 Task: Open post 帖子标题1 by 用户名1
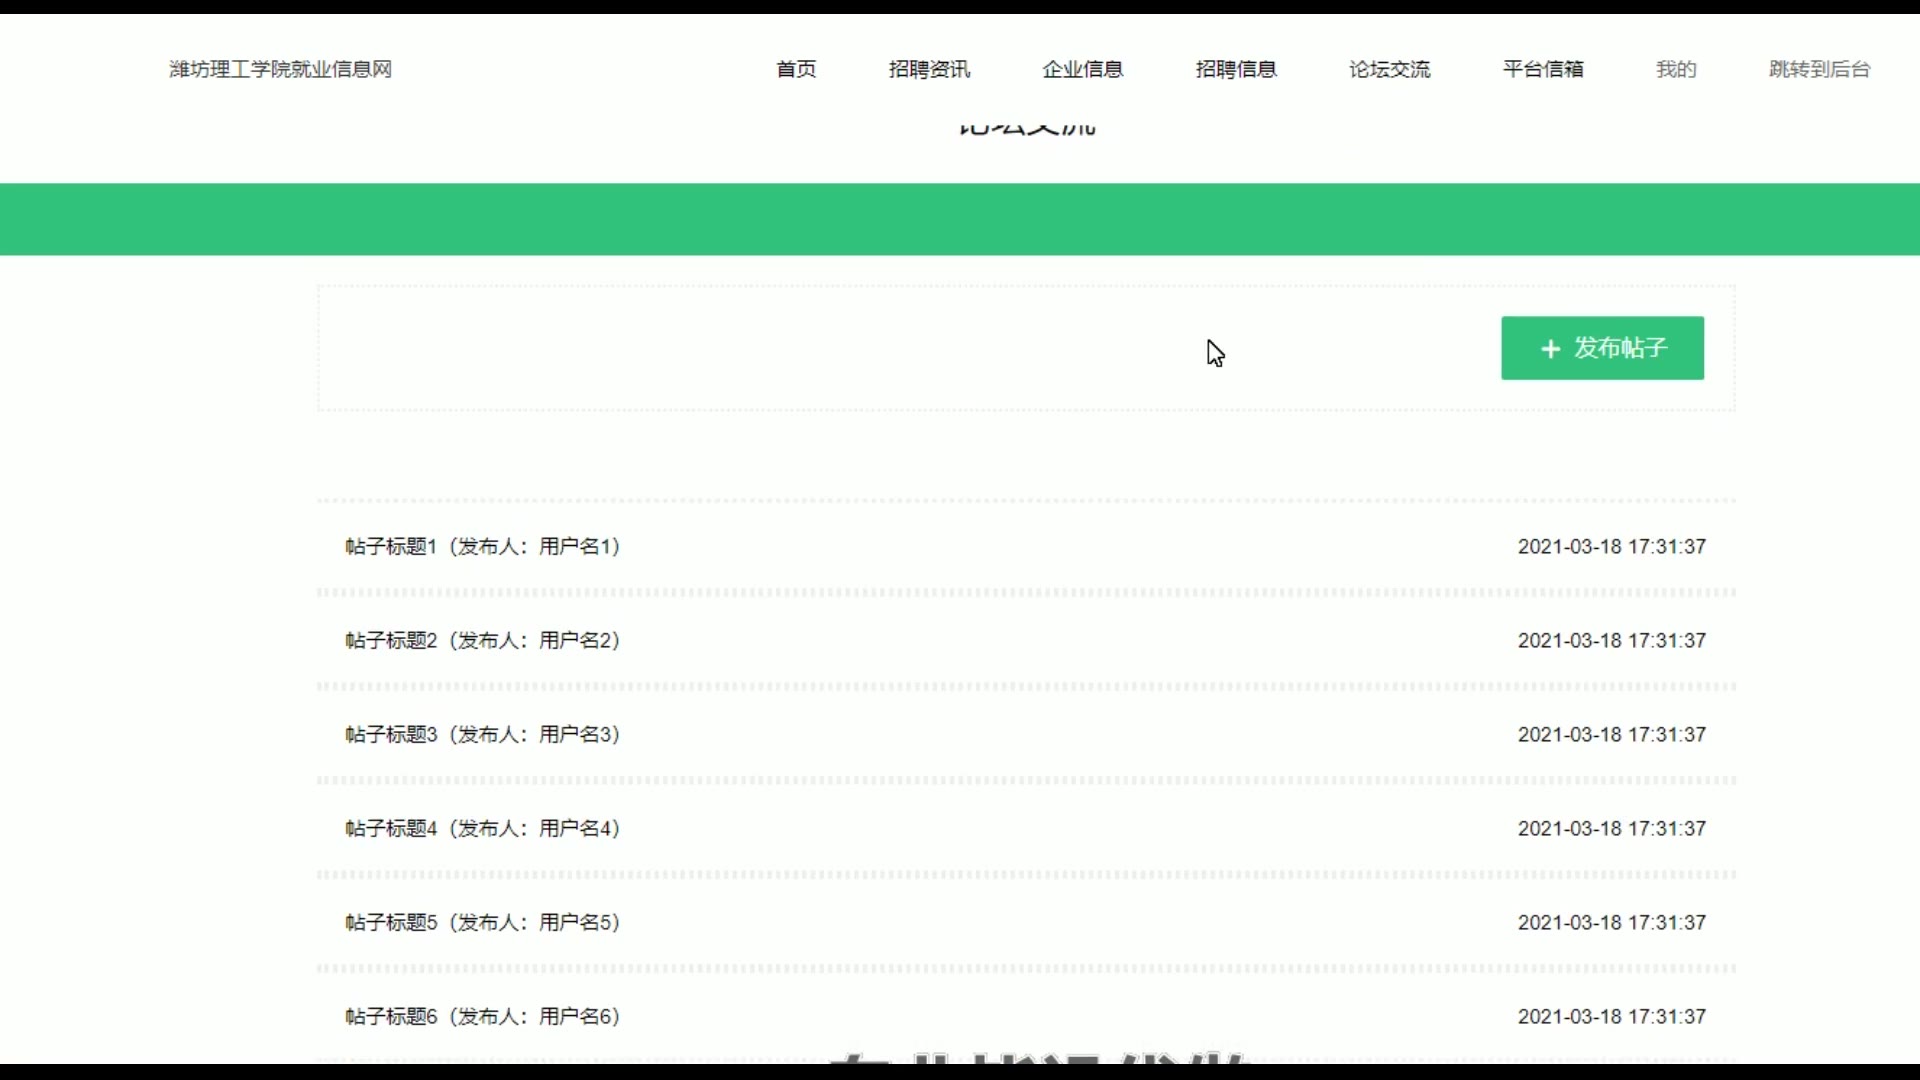pos(483,546)
